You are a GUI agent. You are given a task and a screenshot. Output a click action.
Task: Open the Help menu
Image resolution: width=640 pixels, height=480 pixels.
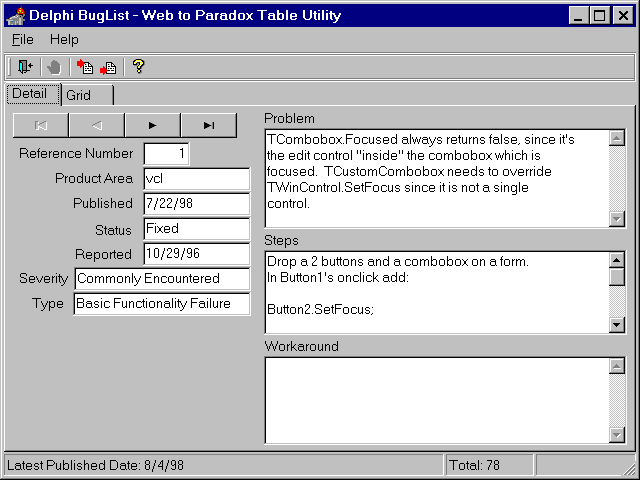[64, 40]
